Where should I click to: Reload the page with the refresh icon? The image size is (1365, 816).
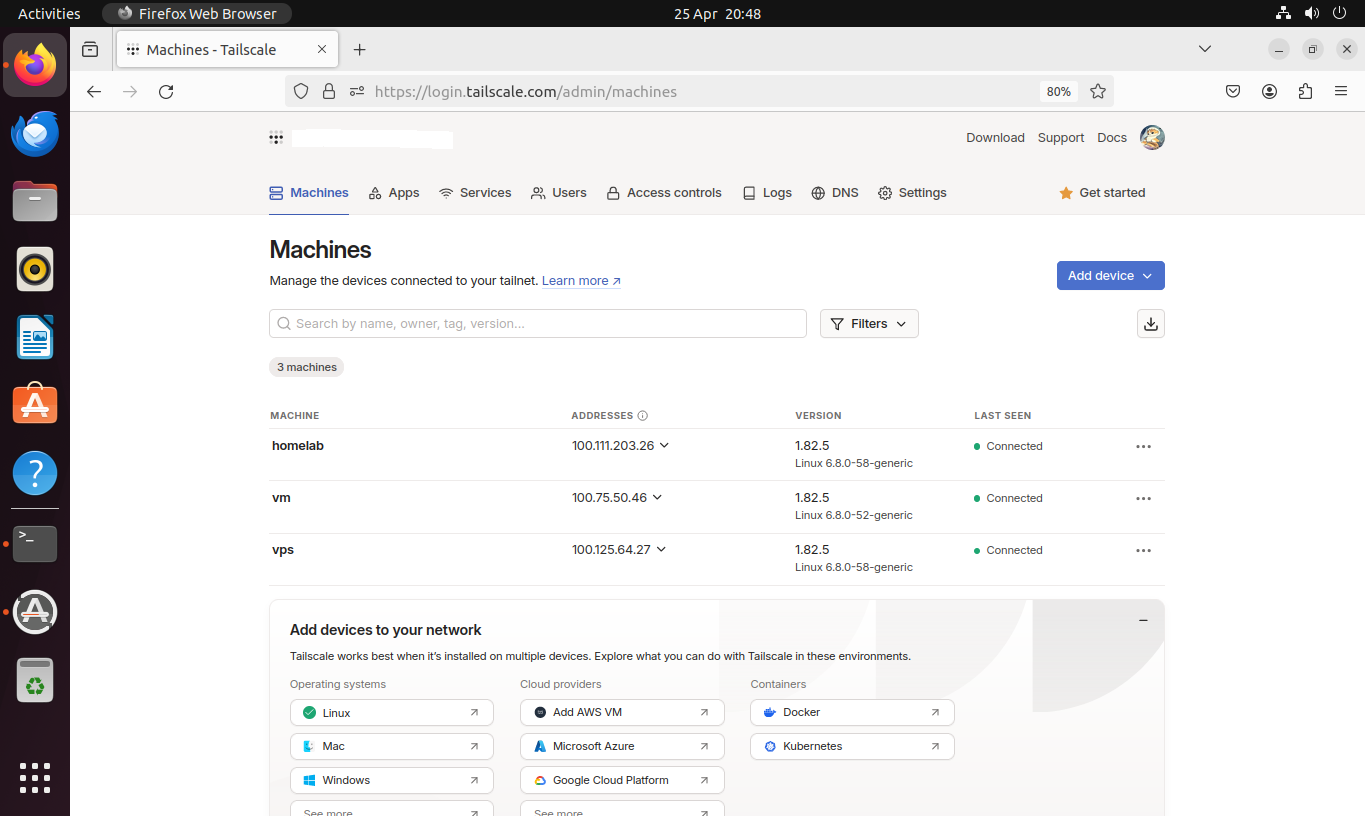pos(166,91)
